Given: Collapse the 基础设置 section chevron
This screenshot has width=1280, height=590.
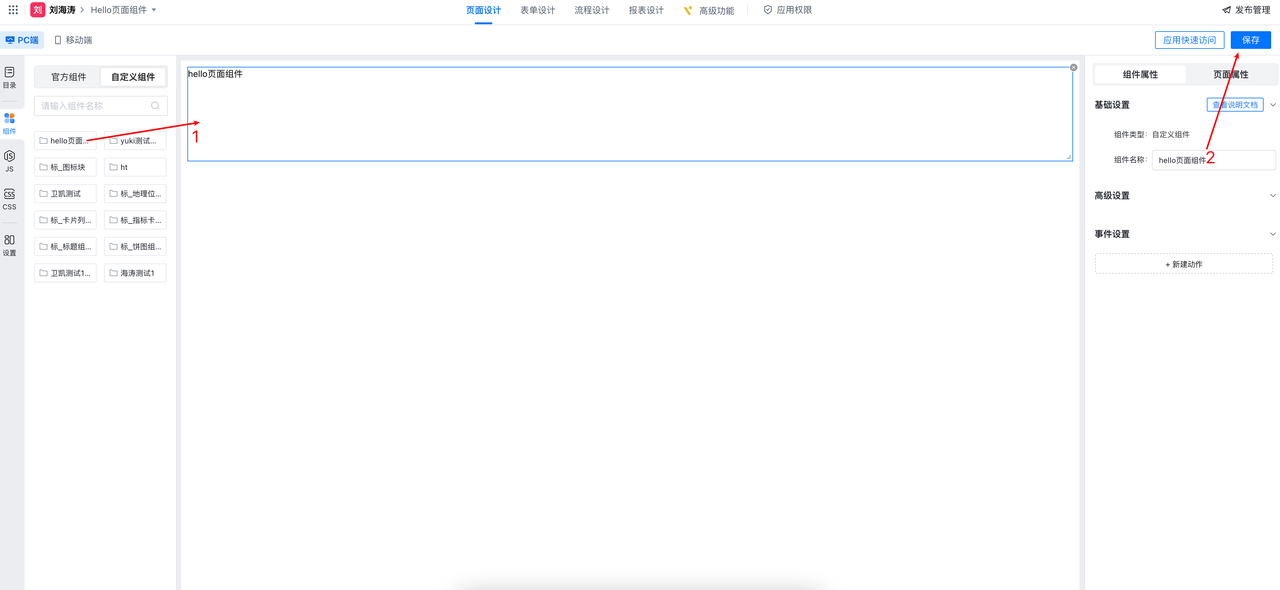Looking at the screenshot, I should pos(1272,105).
